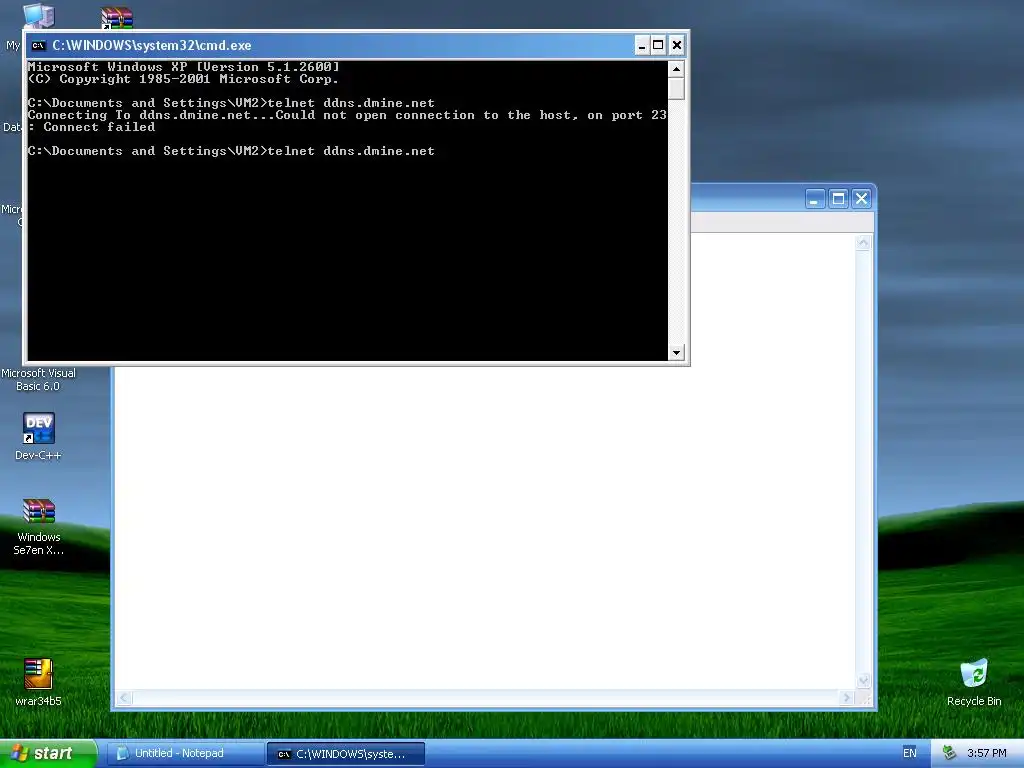Select the C:\WINDOWS\syste... taskbar button

346,754
